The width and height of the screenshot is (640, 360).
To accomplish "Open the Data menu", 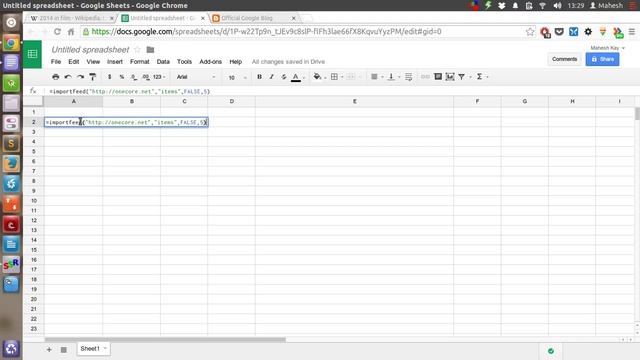I will pos(163,62).
